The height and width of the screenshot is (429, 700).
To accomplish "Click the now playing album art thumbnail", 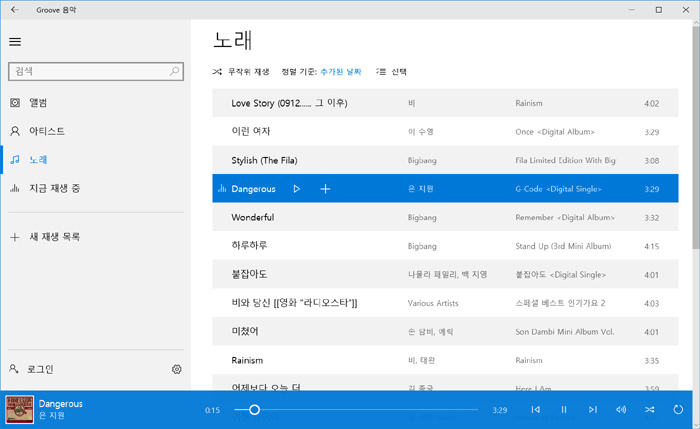I will (x=20, y=409).
